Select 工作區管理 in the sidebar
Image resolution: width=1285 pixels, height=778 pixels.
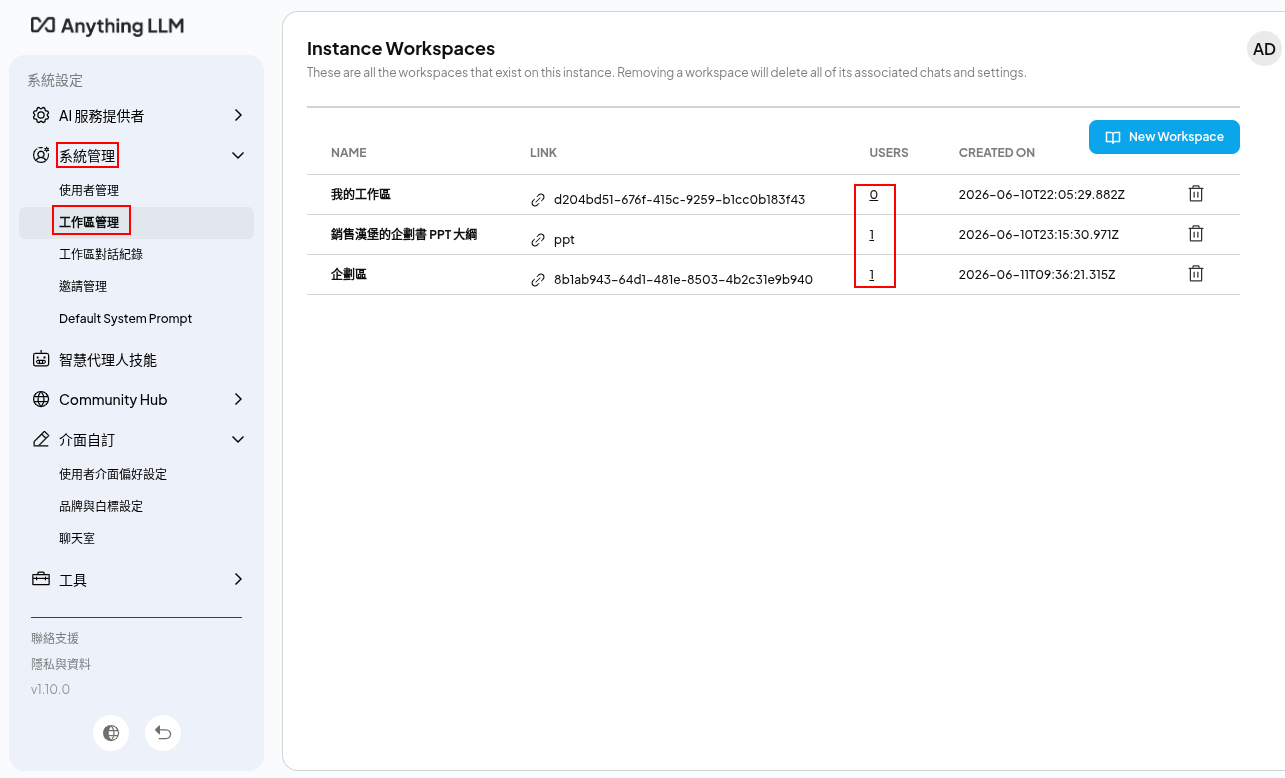click(x=136, y=222)
